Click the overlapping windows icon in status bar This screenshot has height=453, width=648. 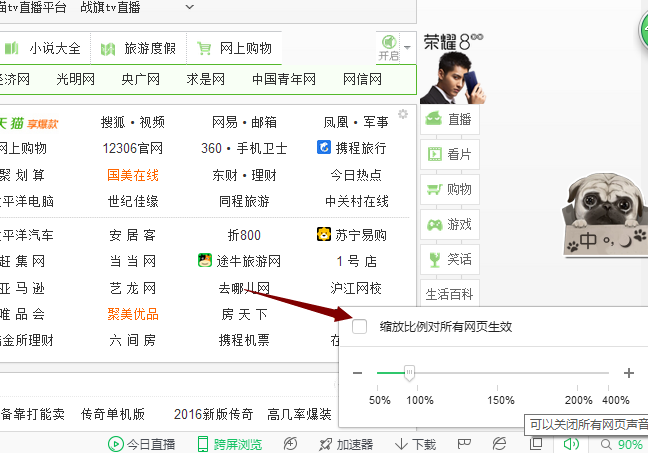(536, 443)
